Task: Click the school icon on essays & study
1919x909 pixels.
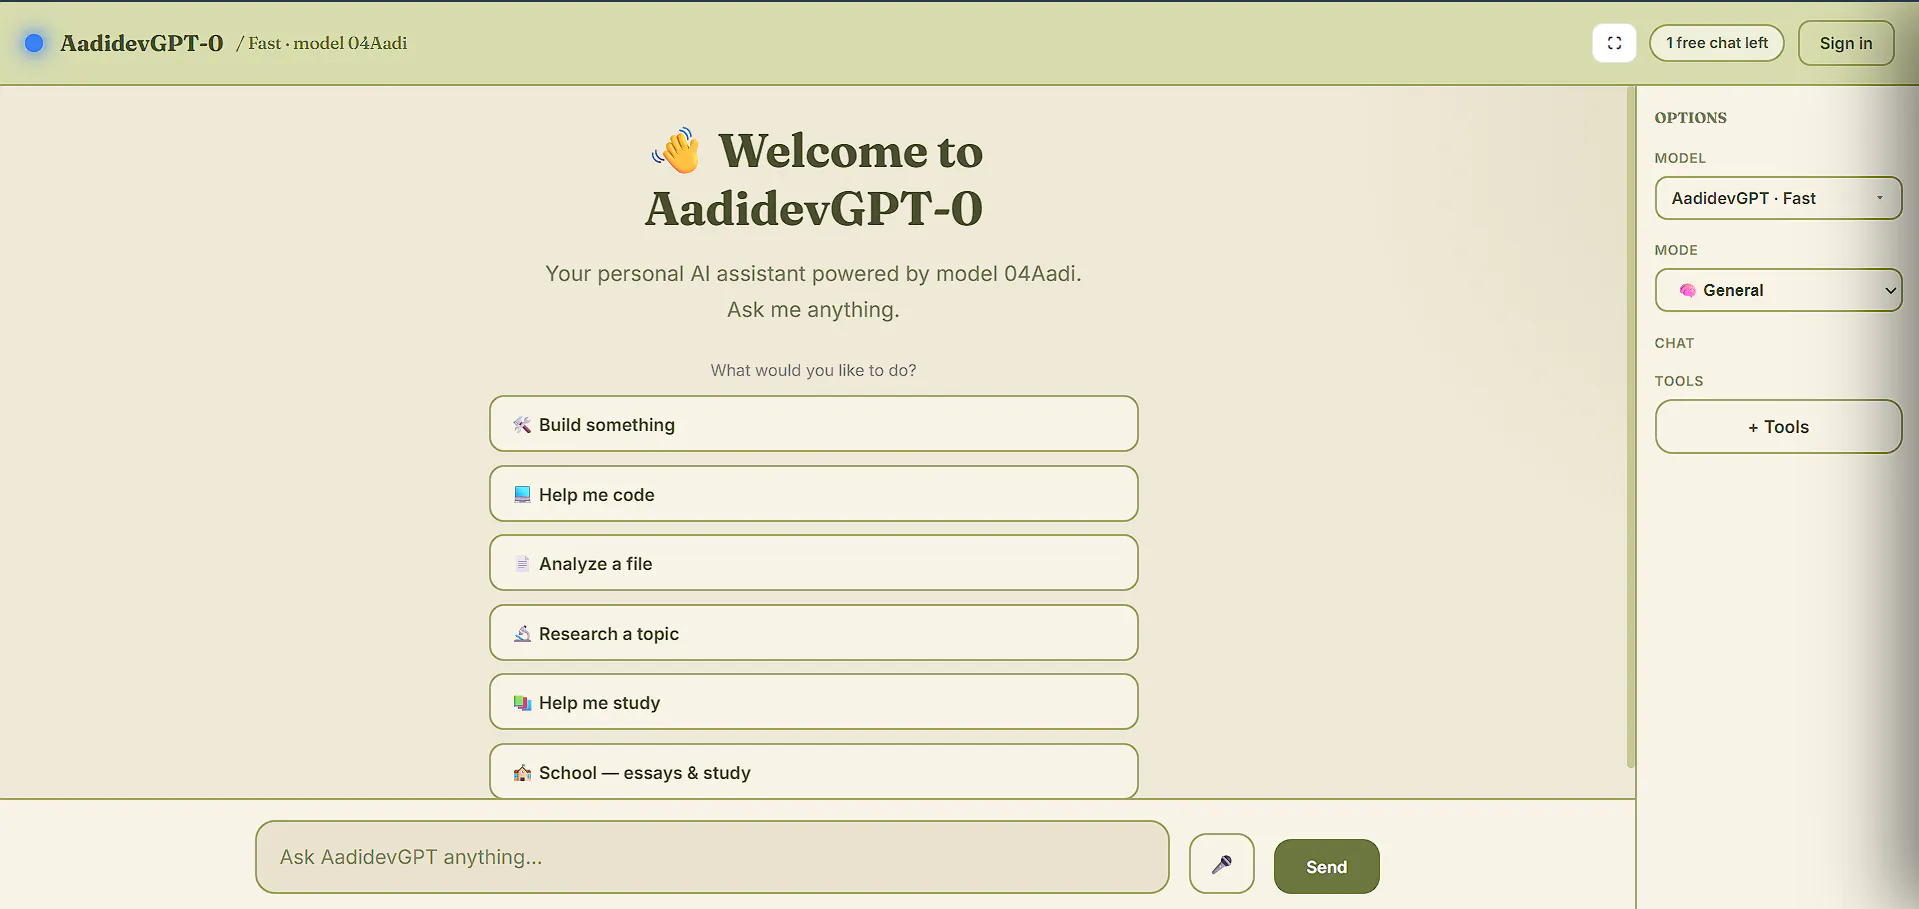Action: (522, 773)
